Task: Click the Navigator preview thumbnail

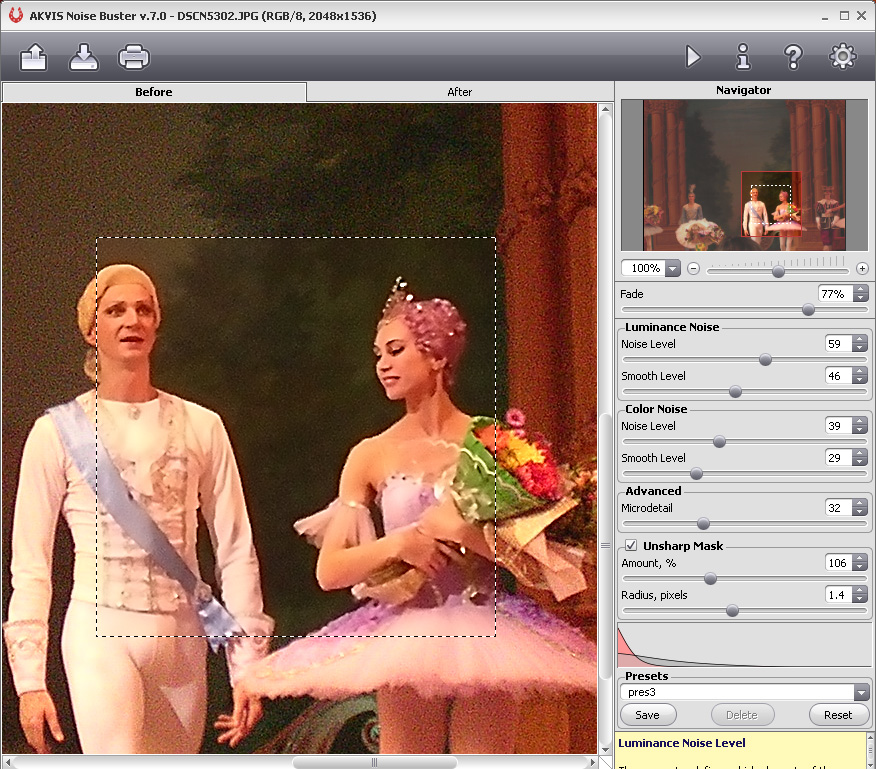Action: pyautogui.click(x=744, y=175)
